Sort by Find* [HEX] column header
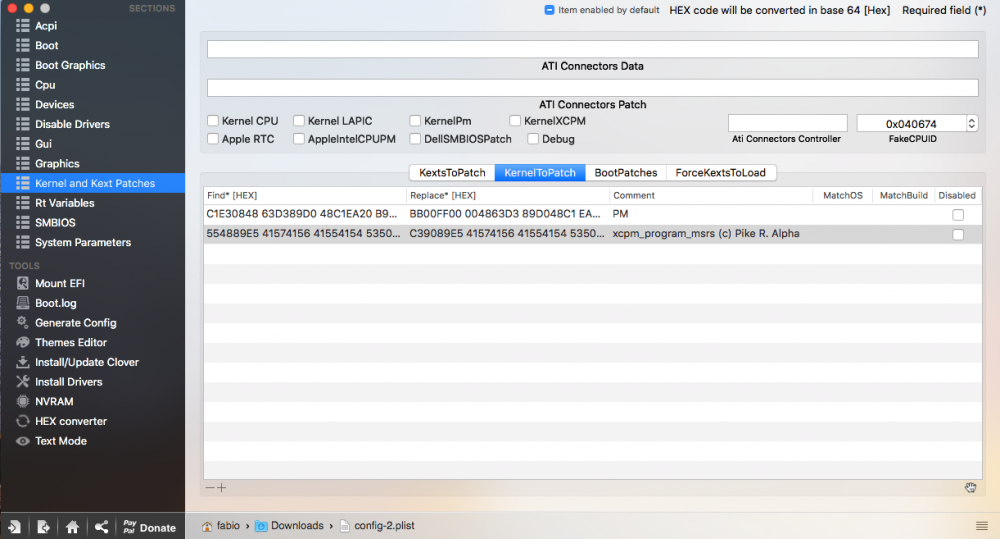1000x539 pixels. coord(305,195)
